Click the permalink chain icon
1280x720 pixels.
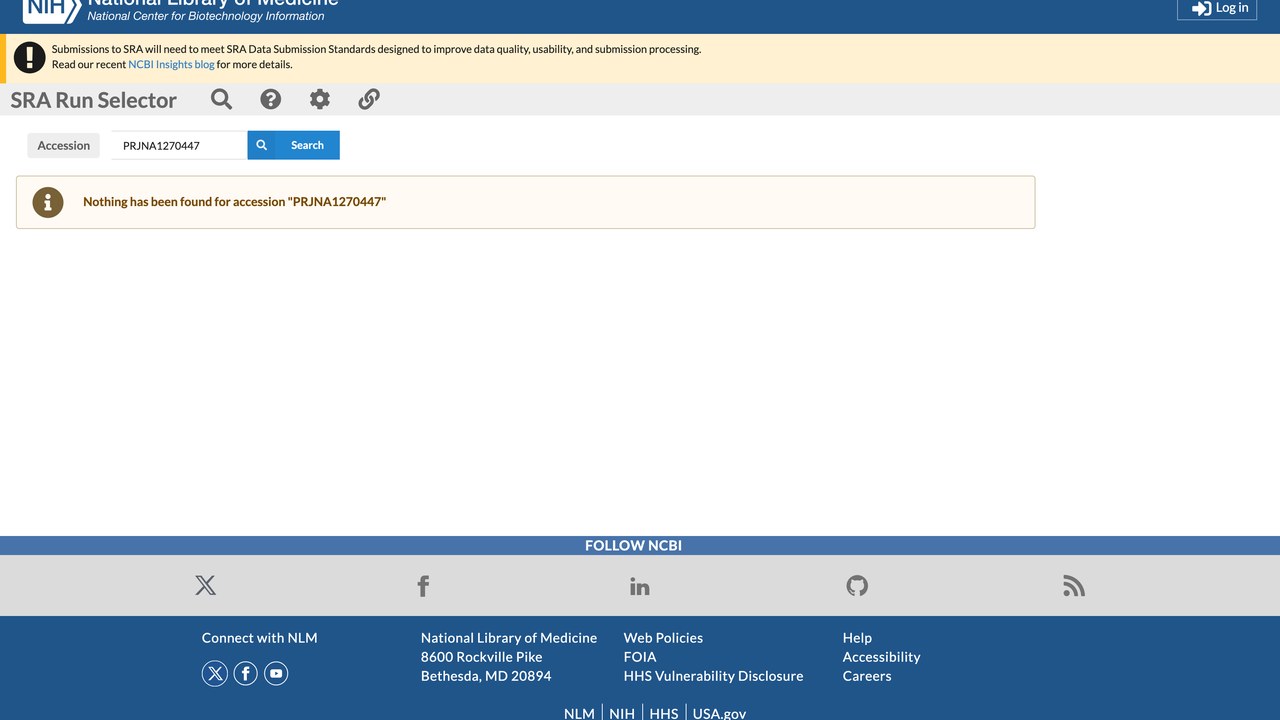369,99
